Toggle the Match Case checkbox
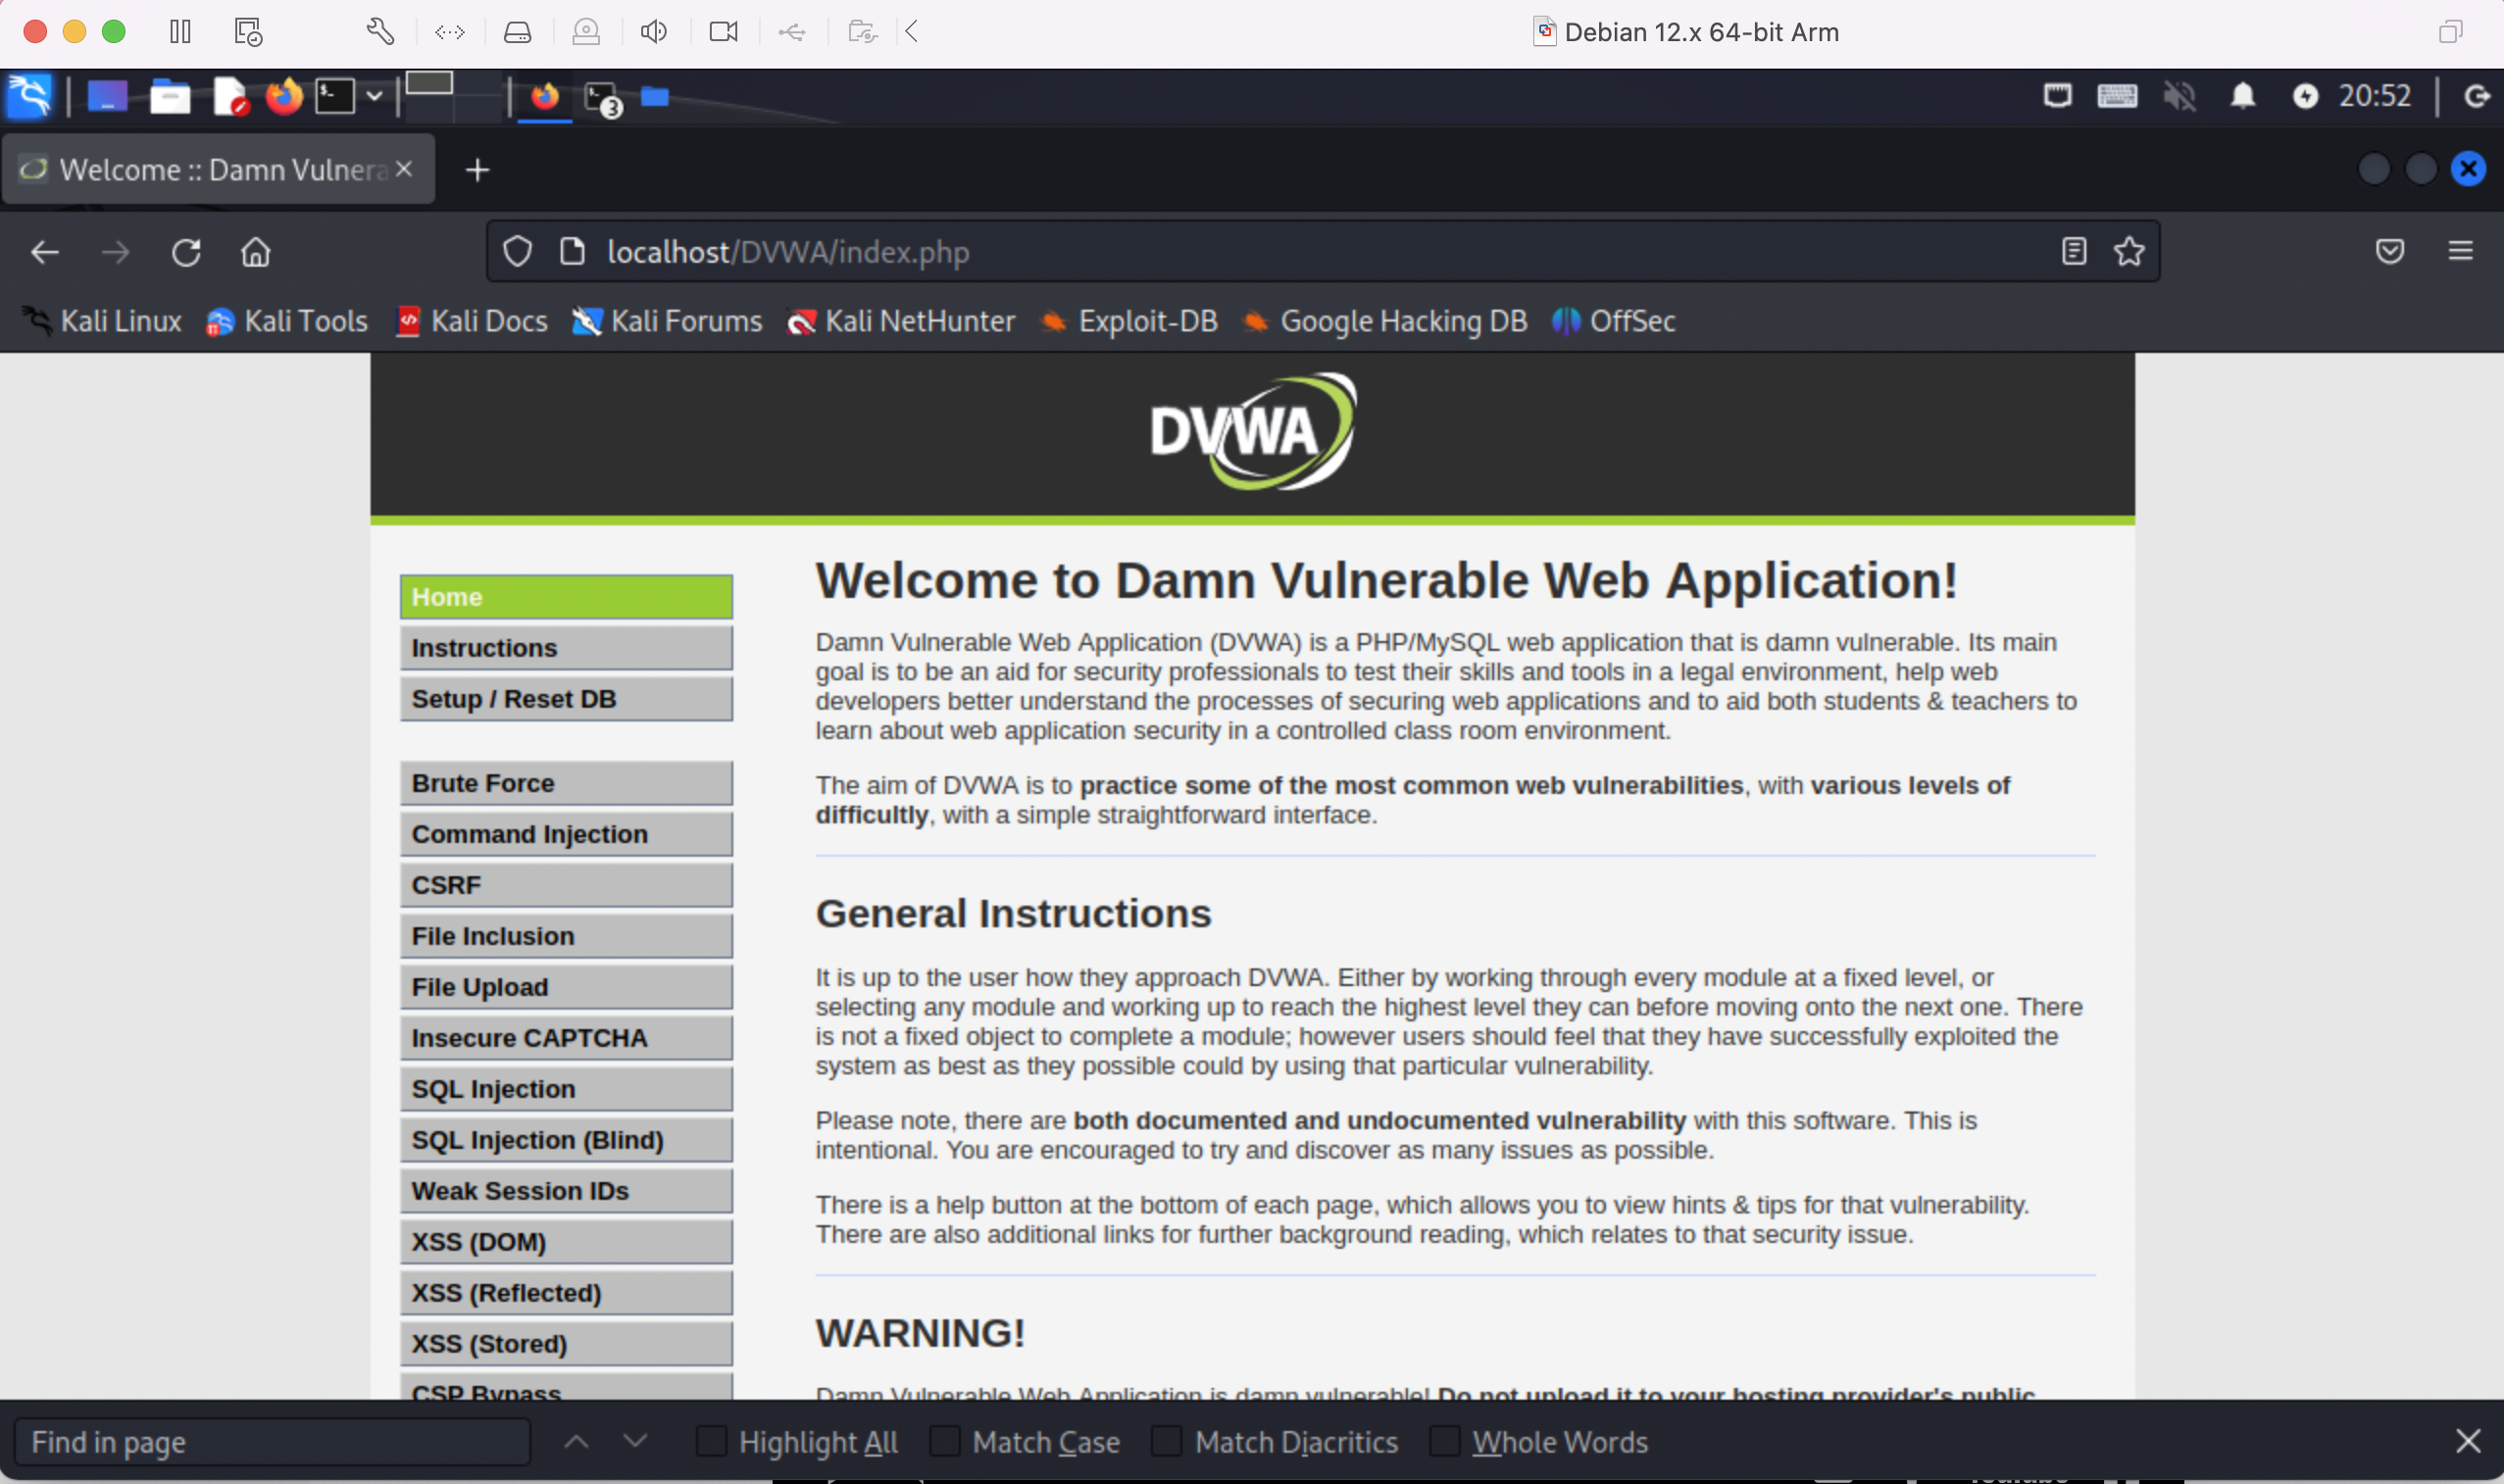 tap(945, 1441)
